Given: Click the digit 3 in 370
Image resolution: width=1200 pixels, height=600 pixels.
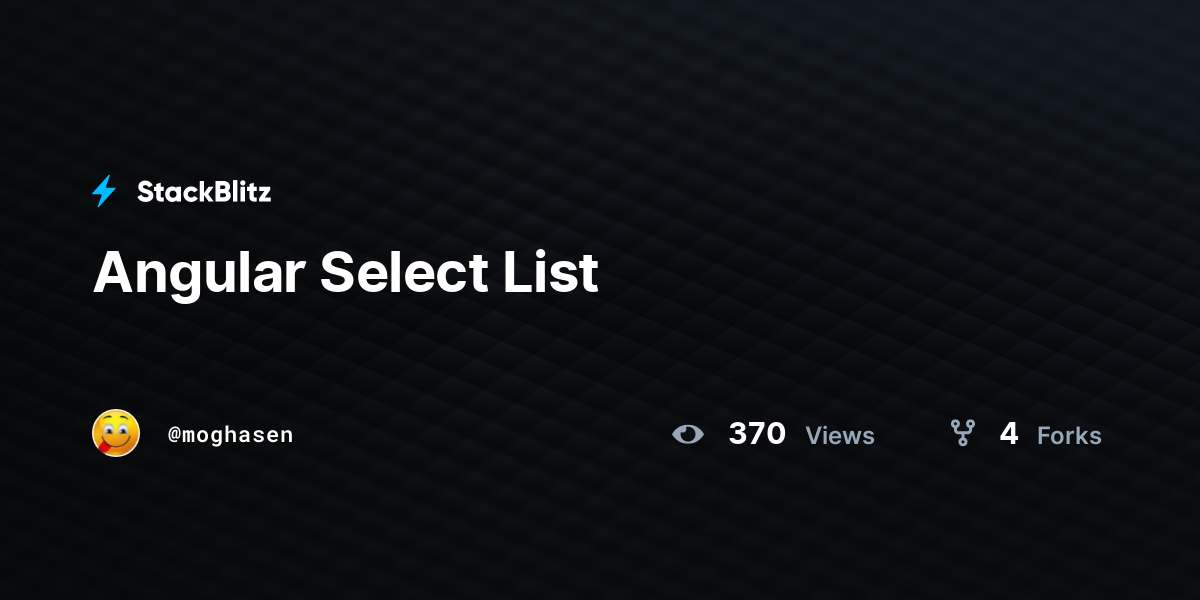Looking at the screenshot, I should pos(738,433).
